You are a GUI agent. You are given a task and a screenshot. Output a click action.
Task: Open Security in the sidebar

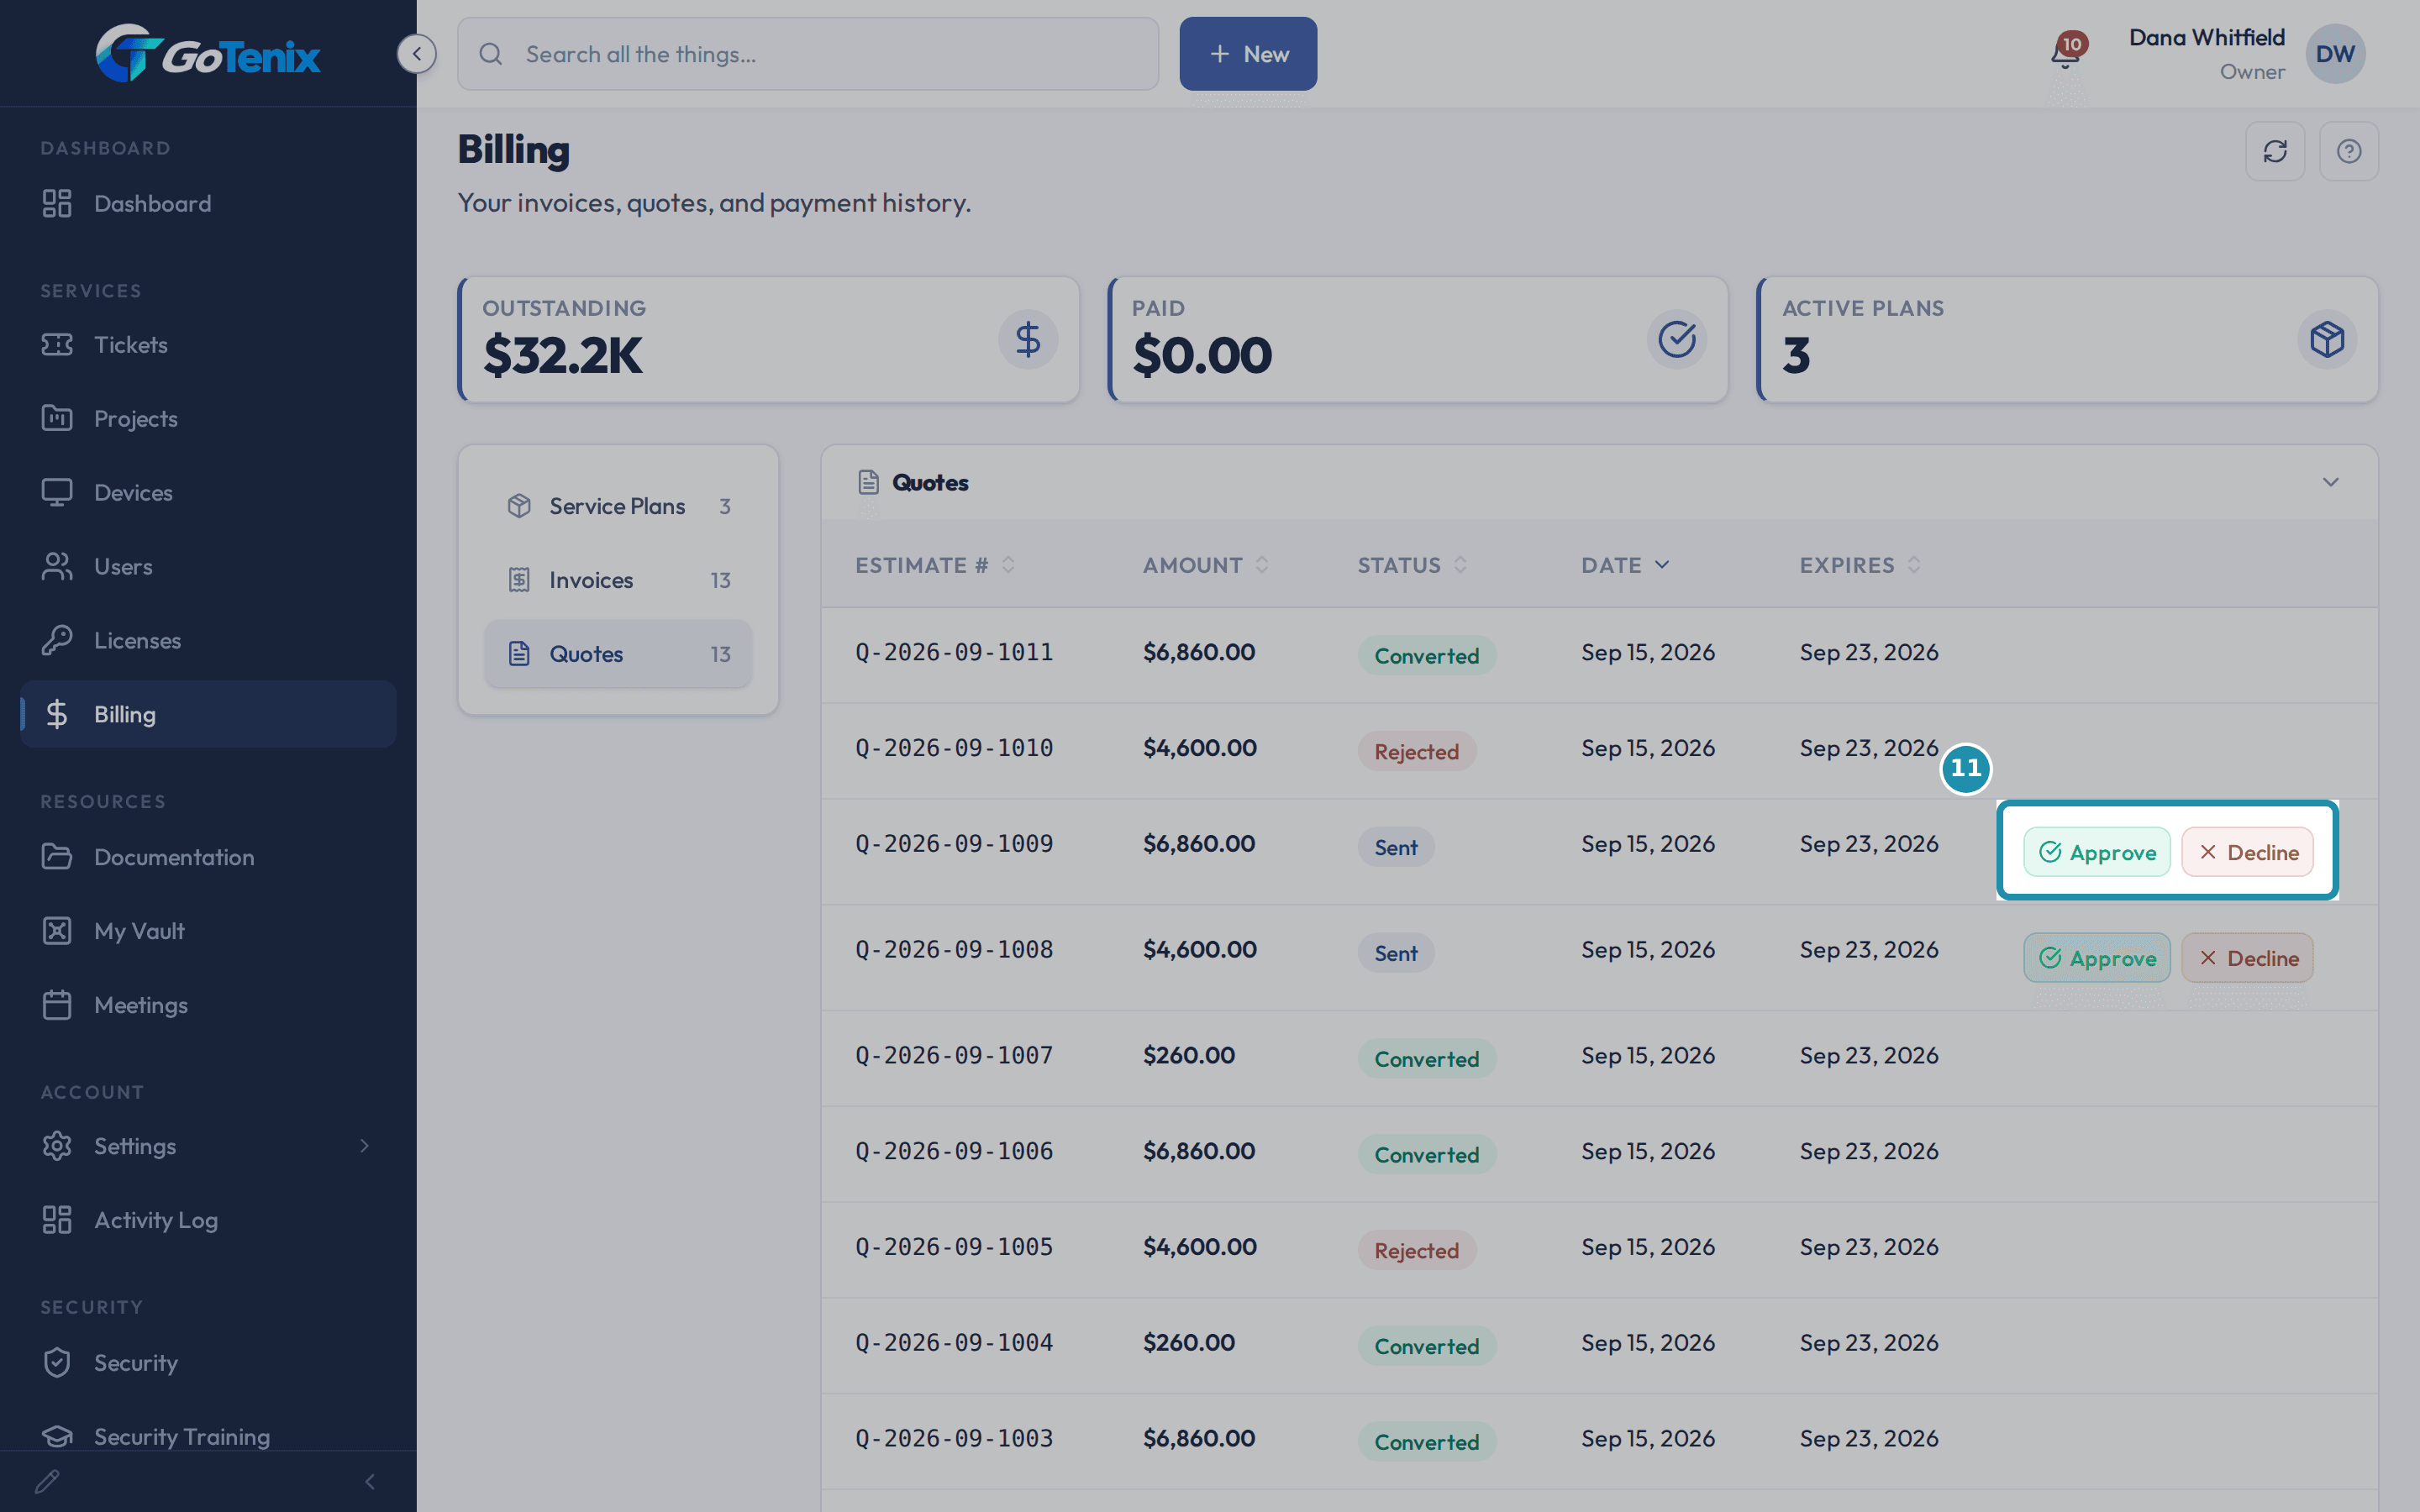pyautogui.click(x=208, y=1362)
